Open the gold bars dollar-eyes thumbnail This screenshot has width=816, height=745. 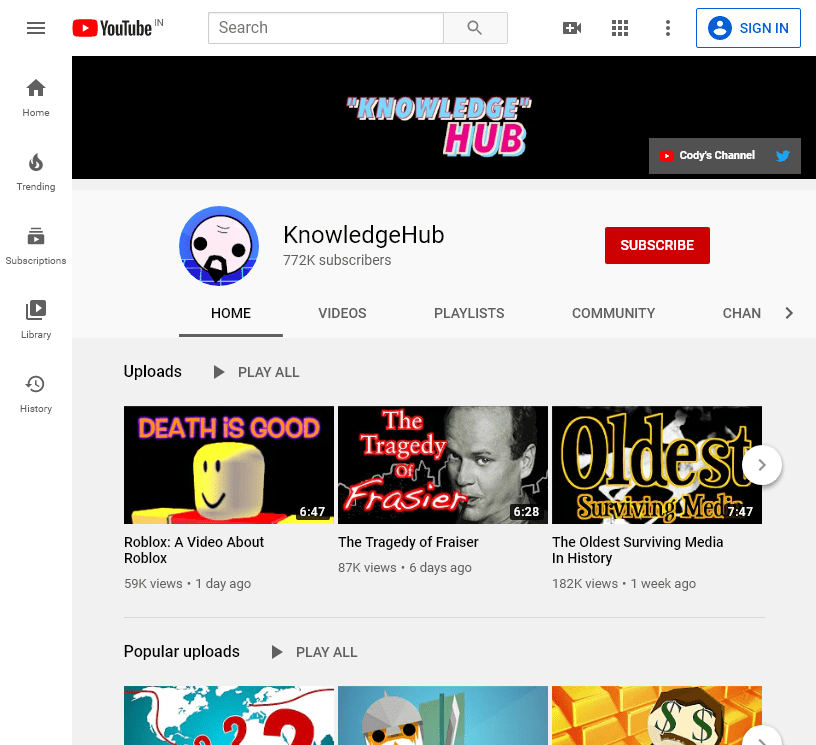pos(657,715)
